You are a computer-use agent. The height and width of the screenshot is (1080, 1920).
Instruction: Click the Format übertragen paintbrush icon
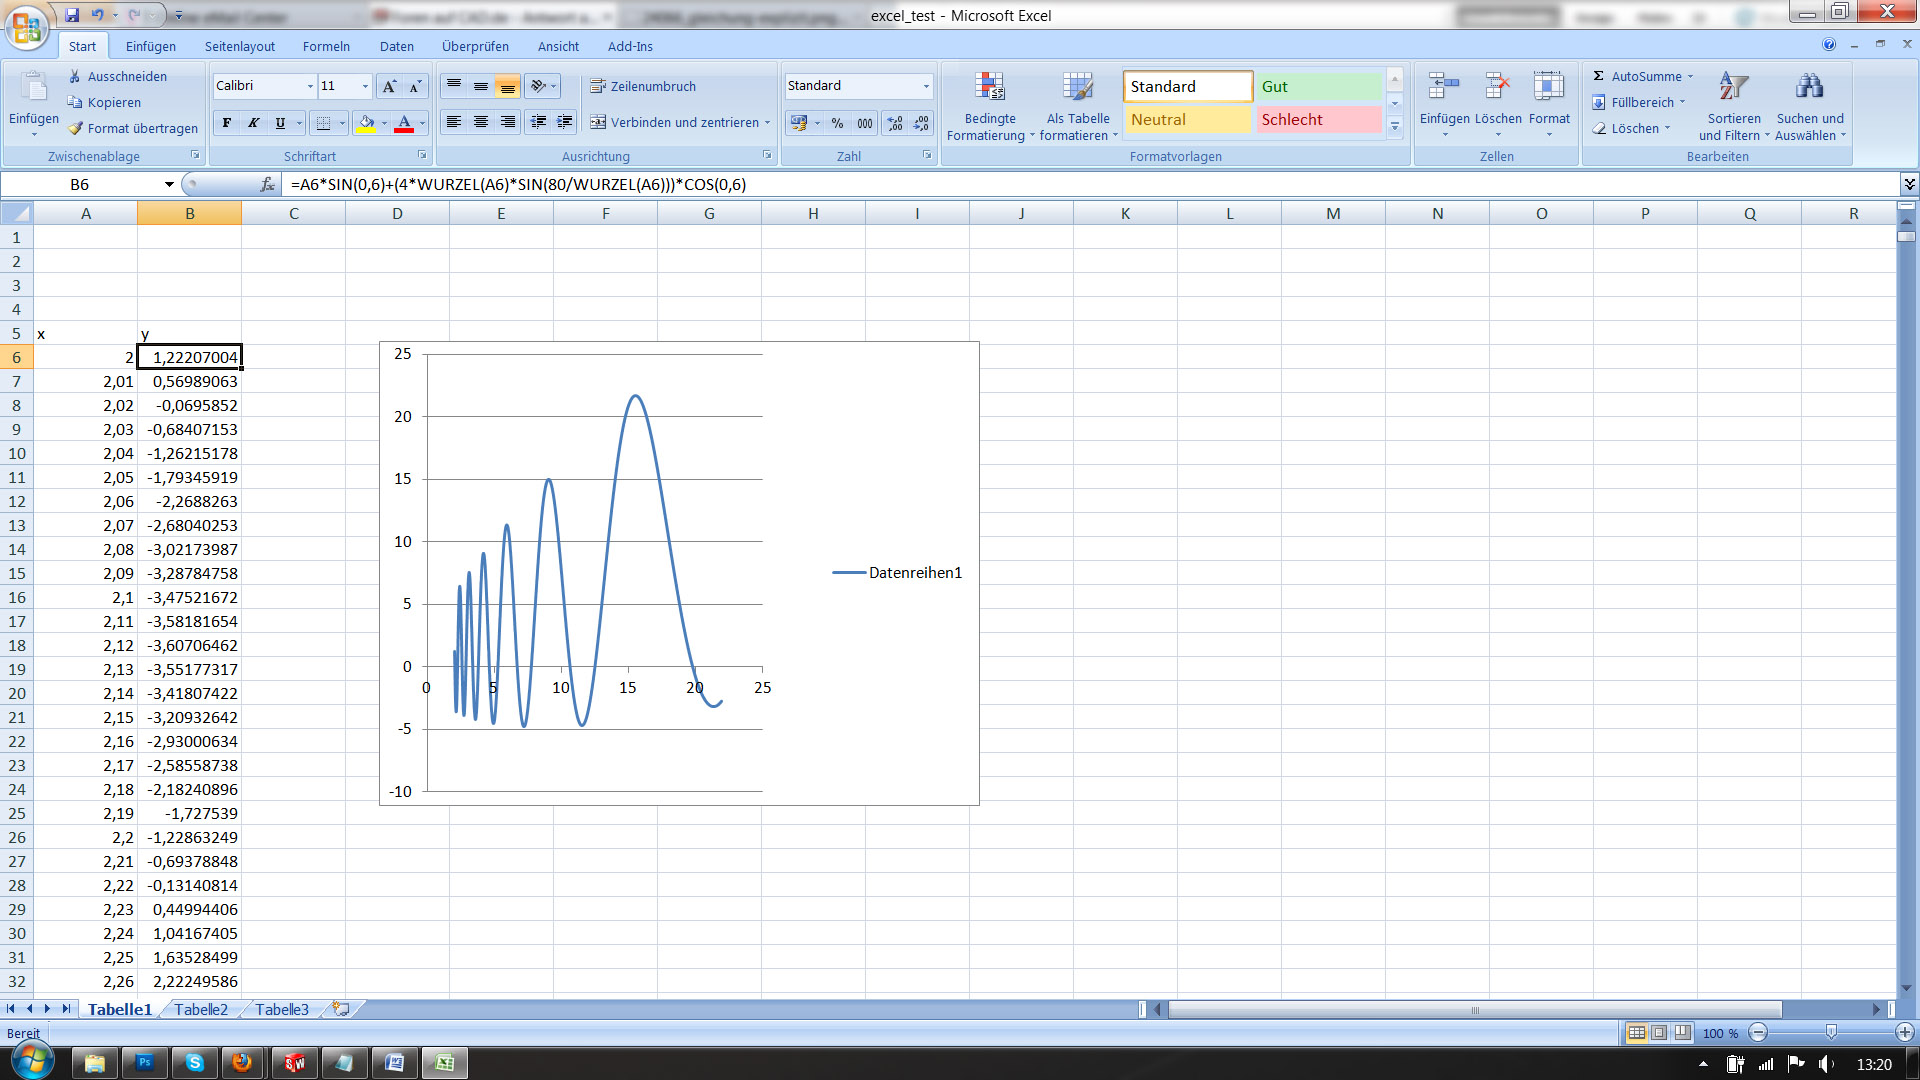(76, 128)
